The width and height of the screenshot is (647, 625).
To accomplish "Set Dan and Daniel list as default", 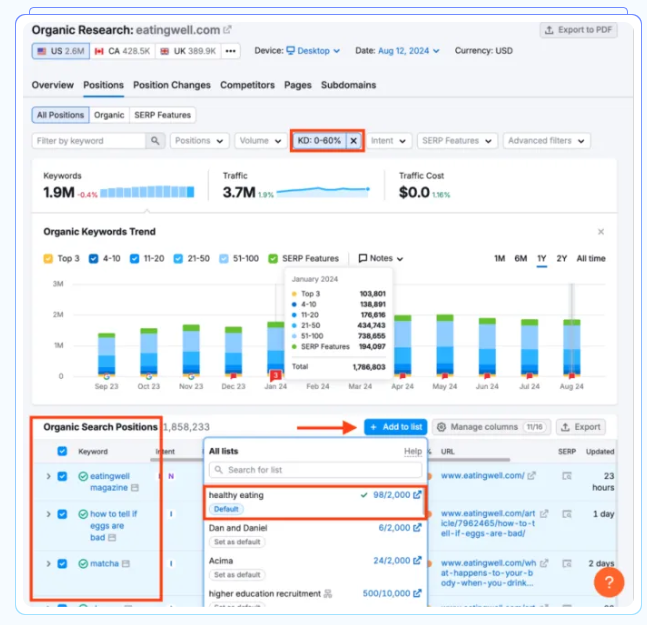I will [237, 542].
